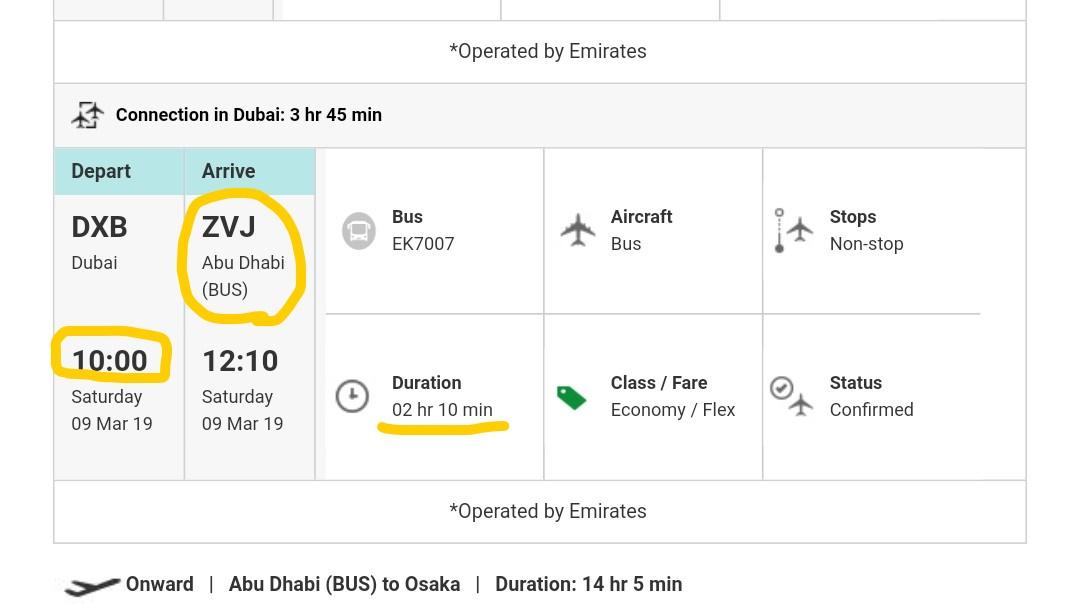This screenshot has width=1079, height=606.
Task: Click the green Class / Fare tag icon
Action: pyautogui.click(x=571, y=397)
